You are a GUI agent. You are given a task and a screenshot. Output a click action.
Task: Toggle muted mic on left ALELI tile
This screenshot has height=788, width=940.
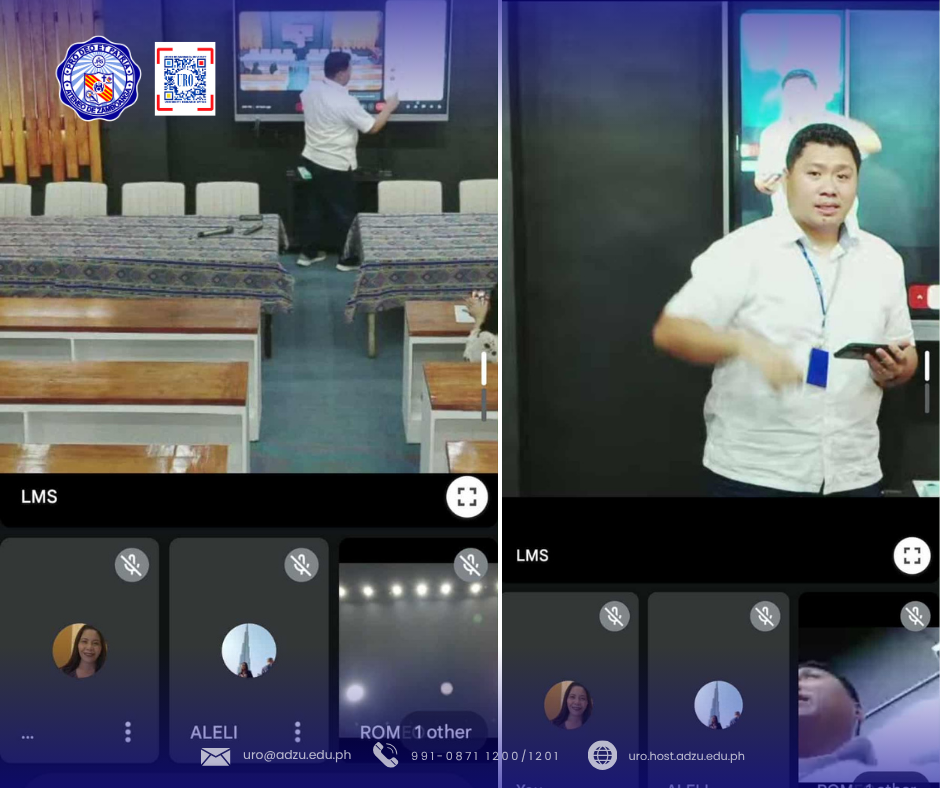pos(301,565)
